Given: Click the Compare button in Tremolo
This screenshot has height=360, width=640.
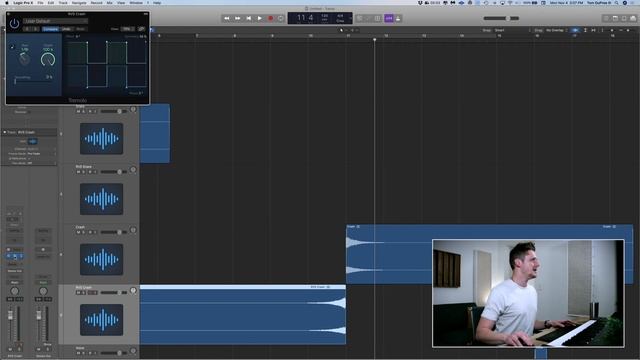Looking at the screenshot, I should (51, 29).
